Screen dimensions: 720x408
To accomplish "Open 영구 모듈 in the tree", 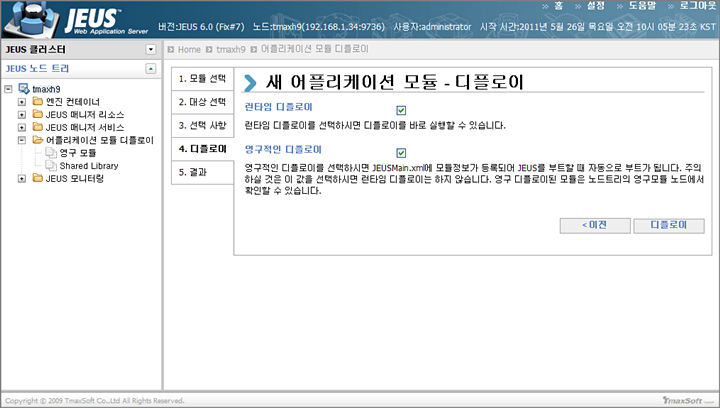I will pos(78,153).
